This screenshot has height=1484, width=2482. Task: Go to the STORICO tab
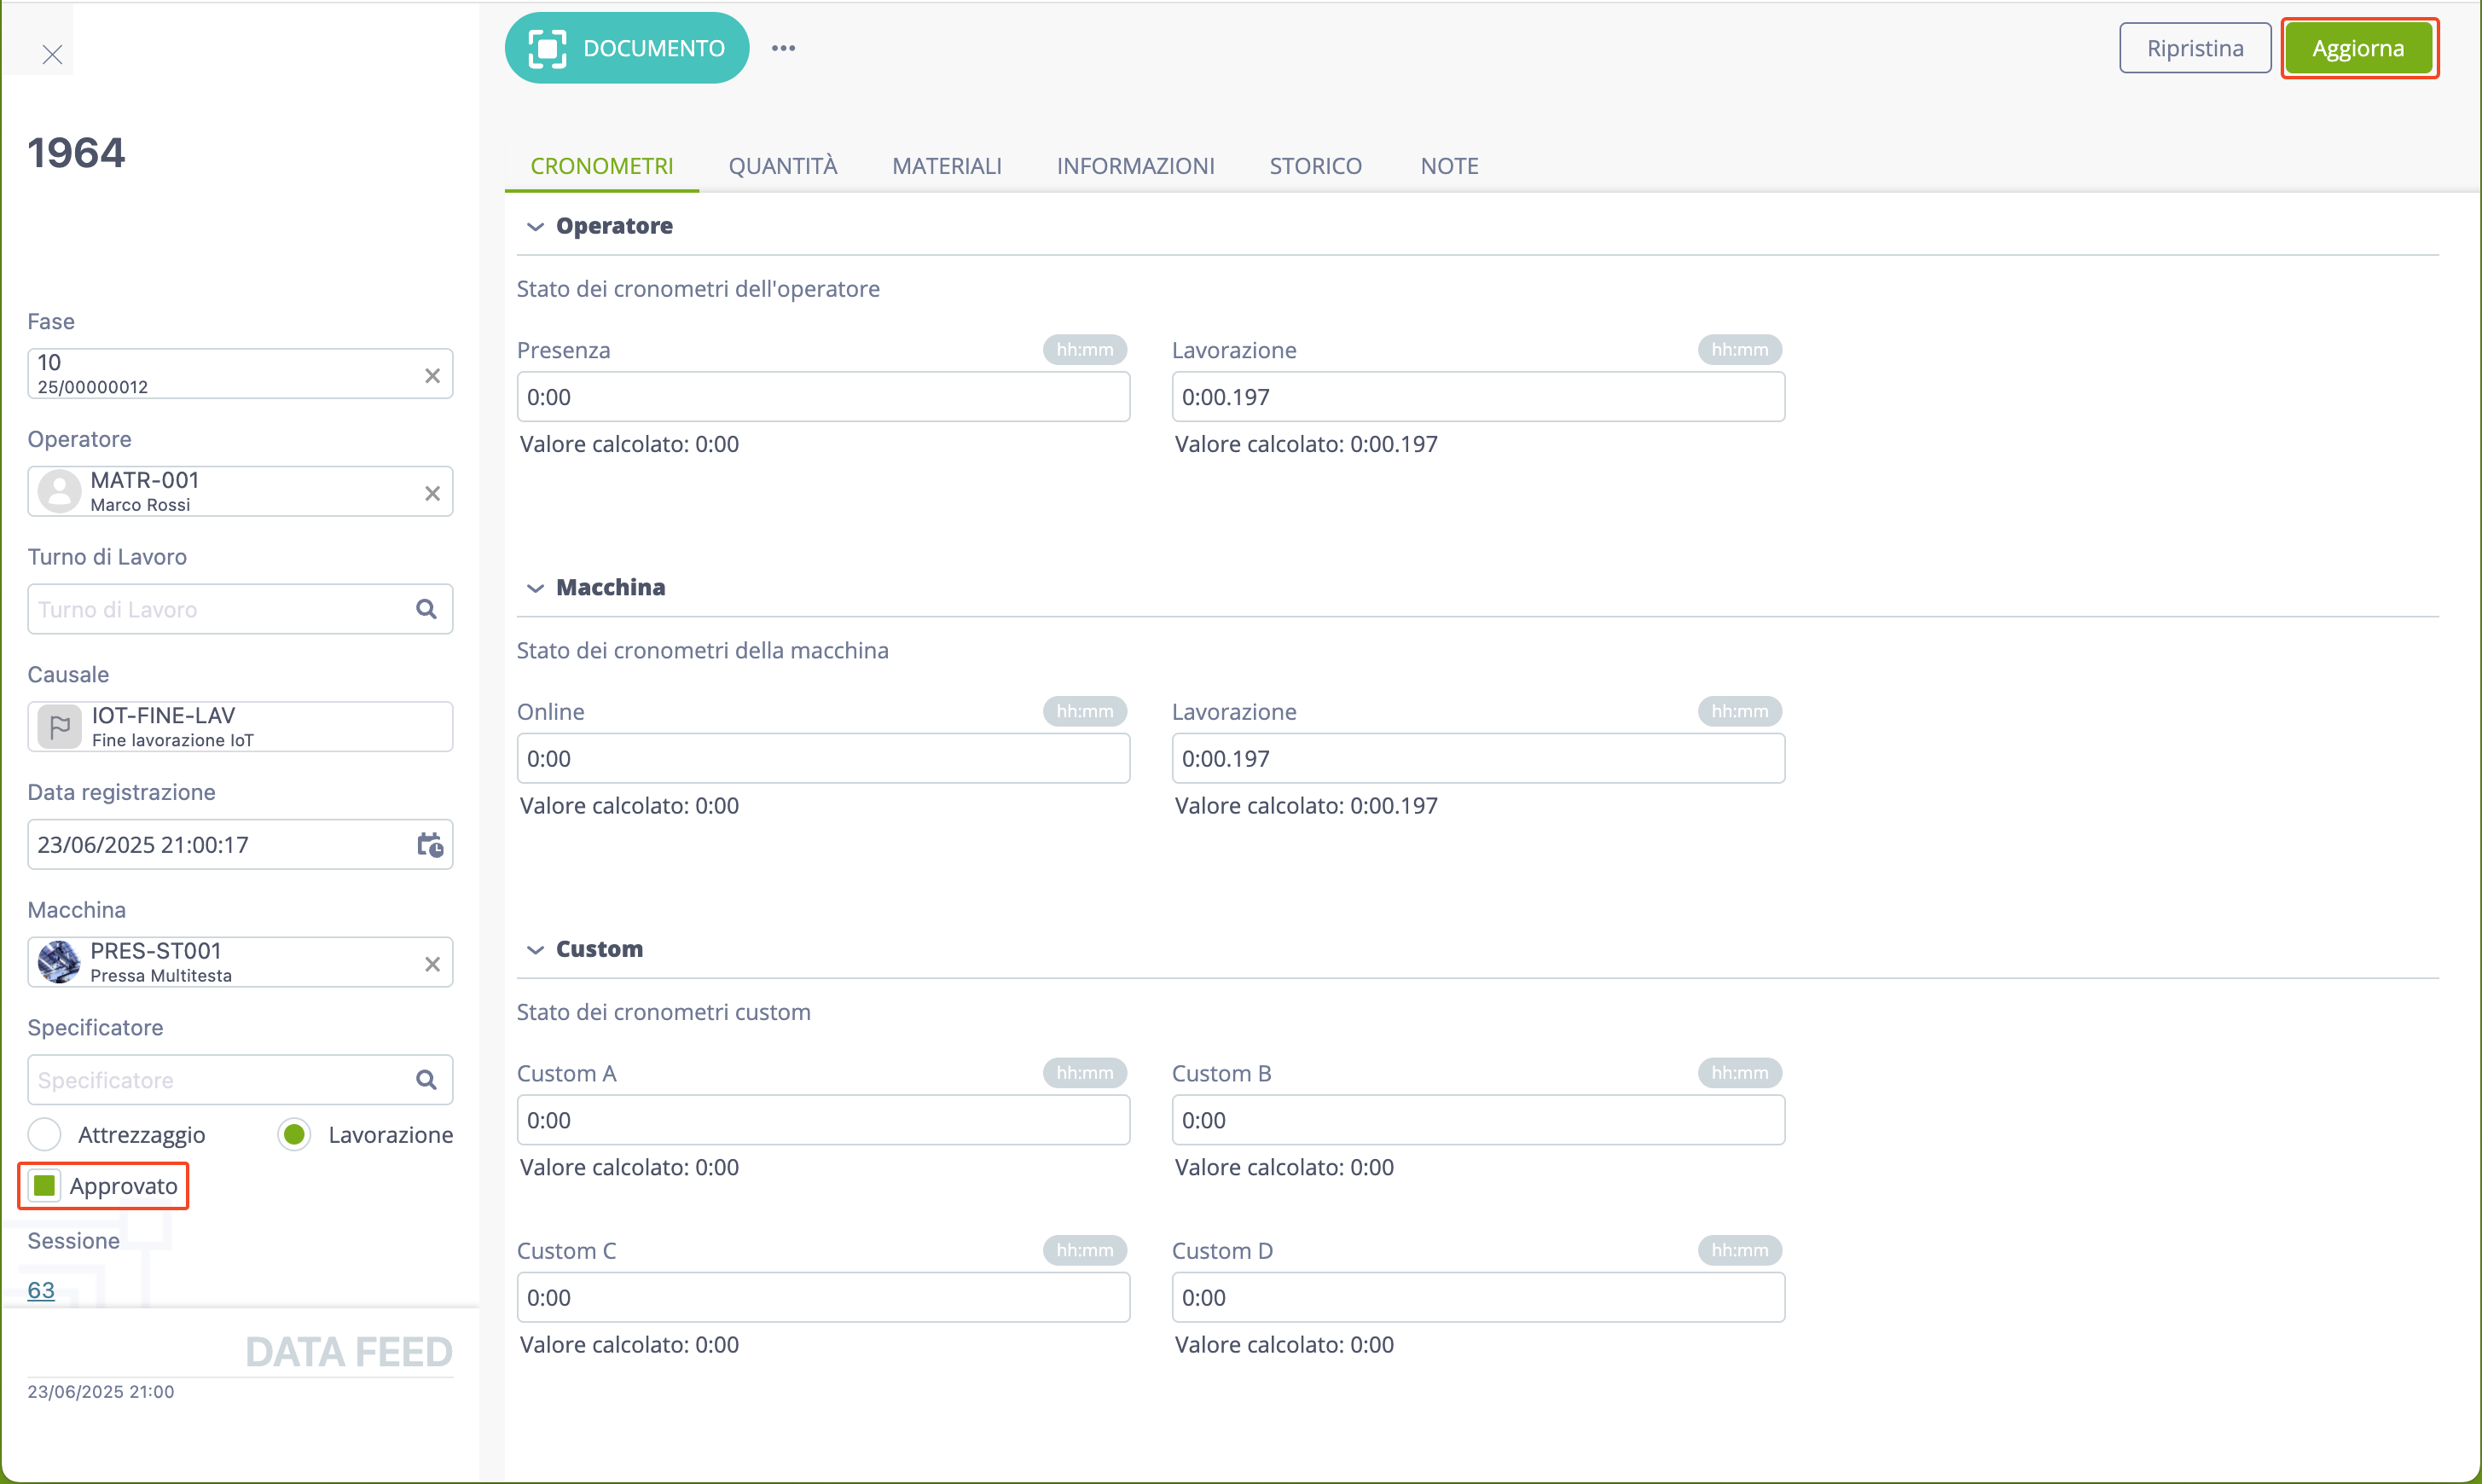(x=1316, y=166)
